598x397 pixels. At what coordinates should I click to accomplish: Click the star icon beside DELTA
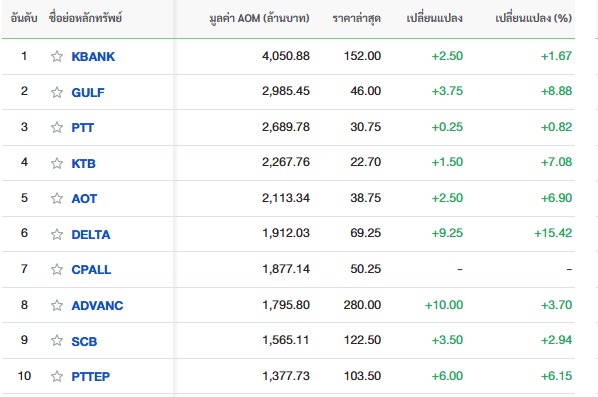click(57, 234)
